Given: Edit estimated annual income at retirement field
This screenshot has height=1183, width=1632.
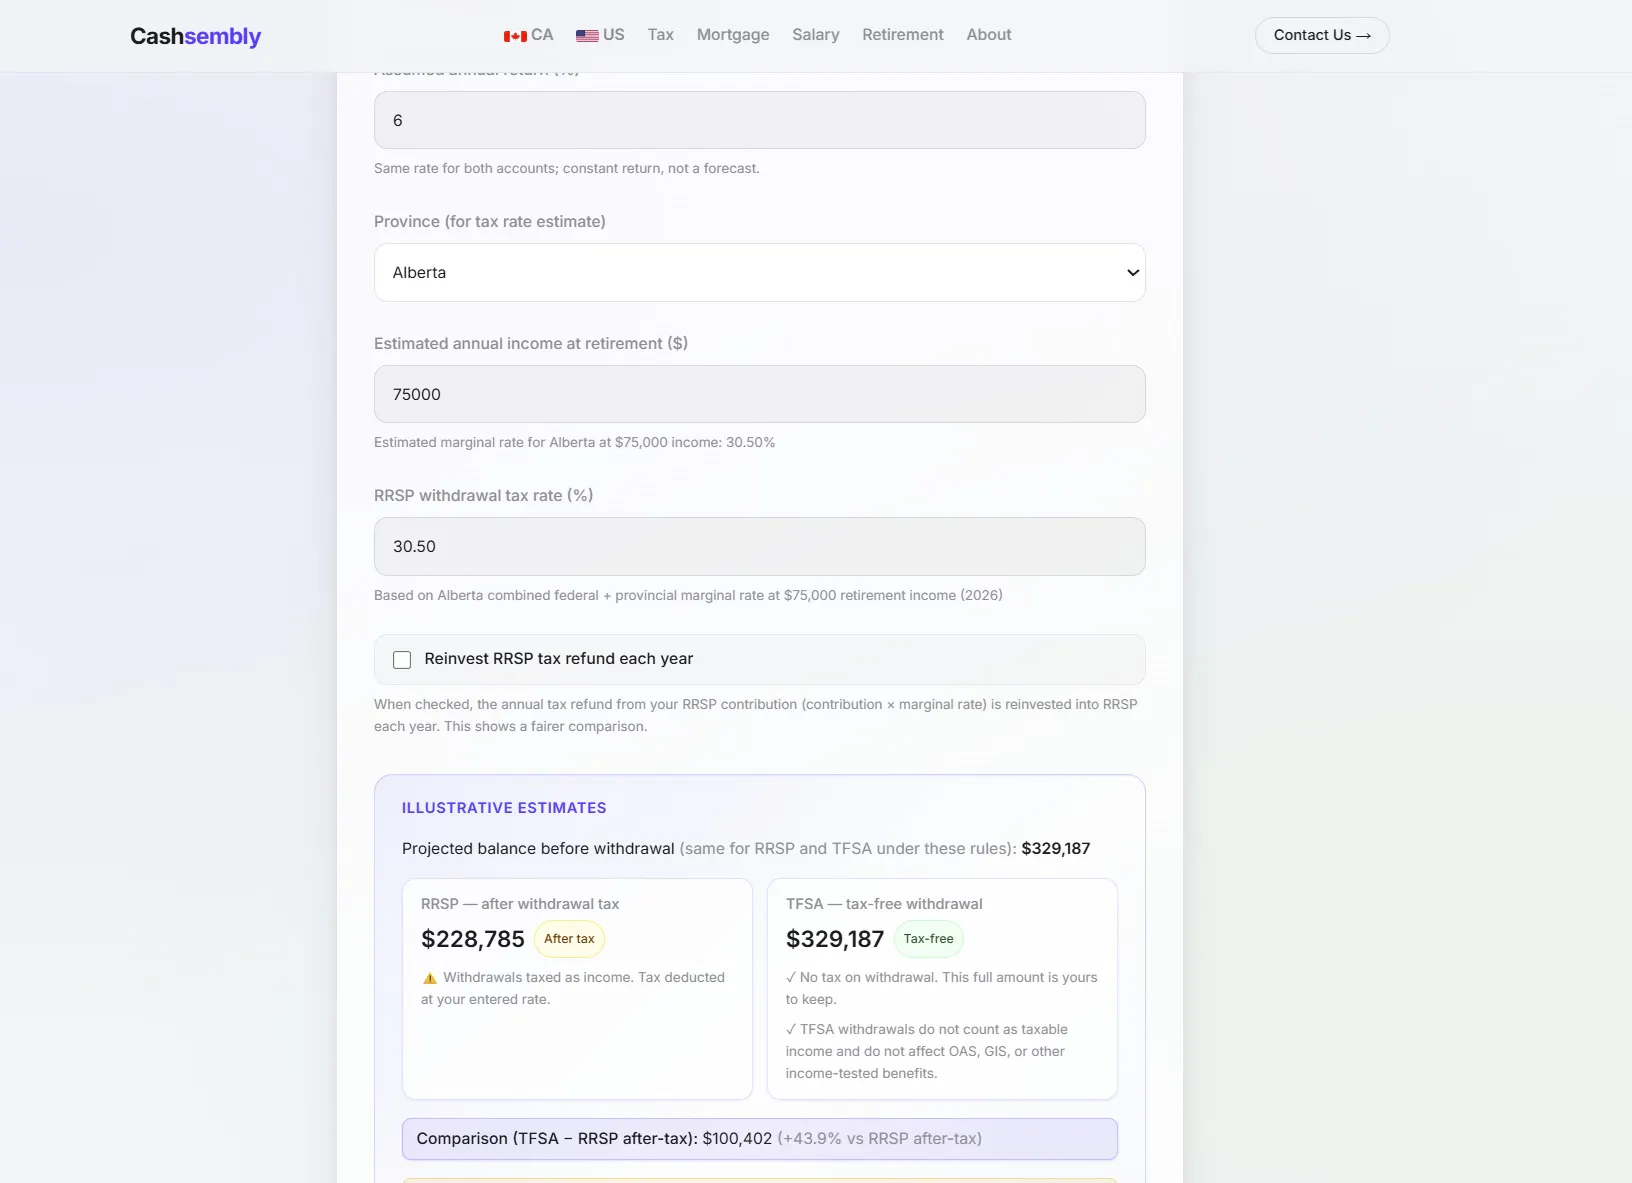Looking at the screenshot, I should pyautogui.click(x=760, y=394).
